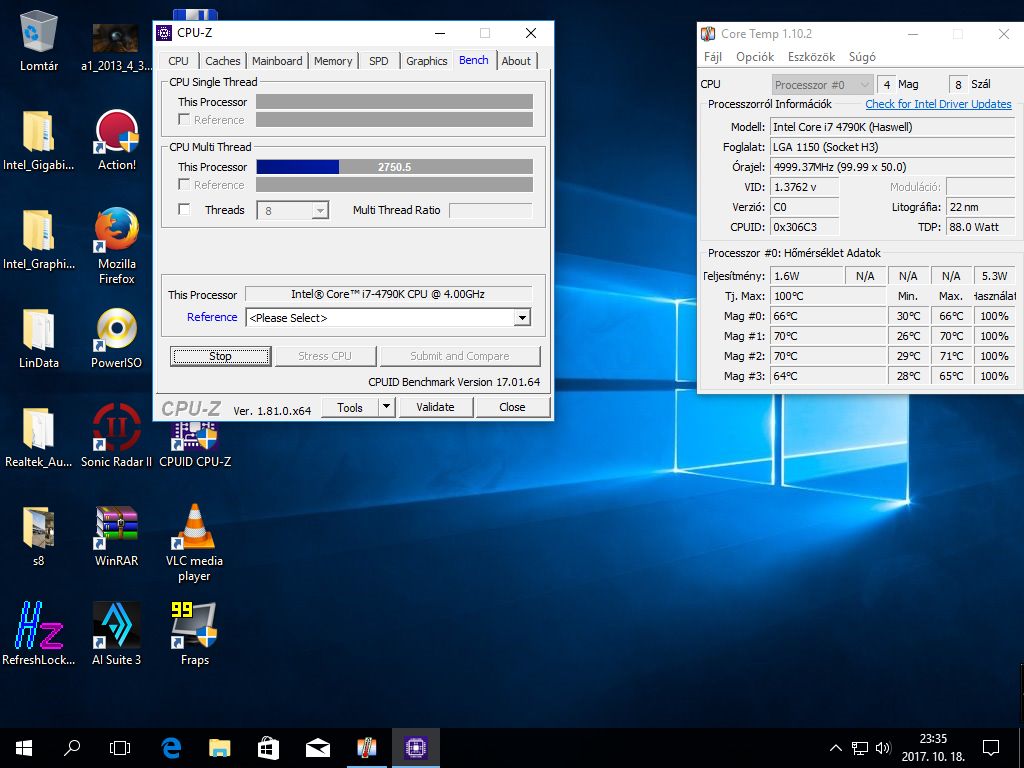Click the Close button in CPU-Z
Viewport: 1024px width, 768px height.
tap(512, 407)
